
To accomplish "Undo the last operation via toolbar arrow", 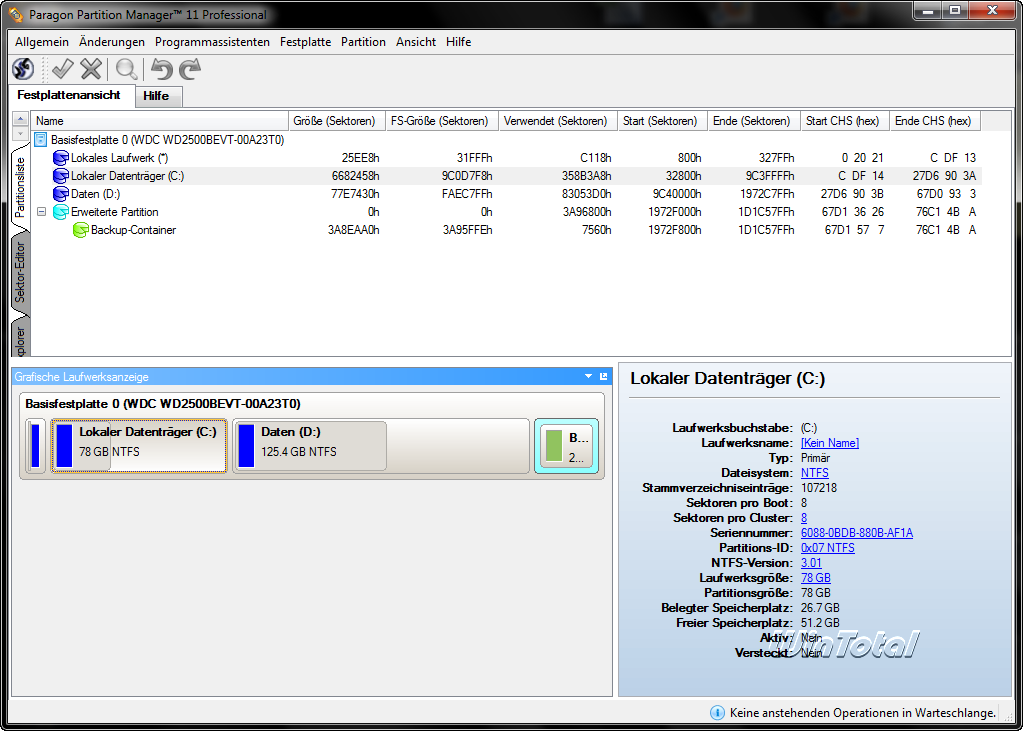I will 161,69.
